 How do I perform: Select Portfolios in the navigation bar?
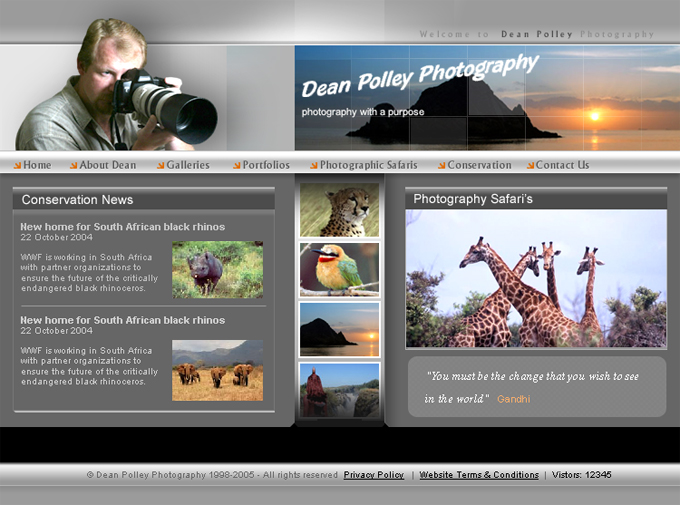click(x=266, y=165)
